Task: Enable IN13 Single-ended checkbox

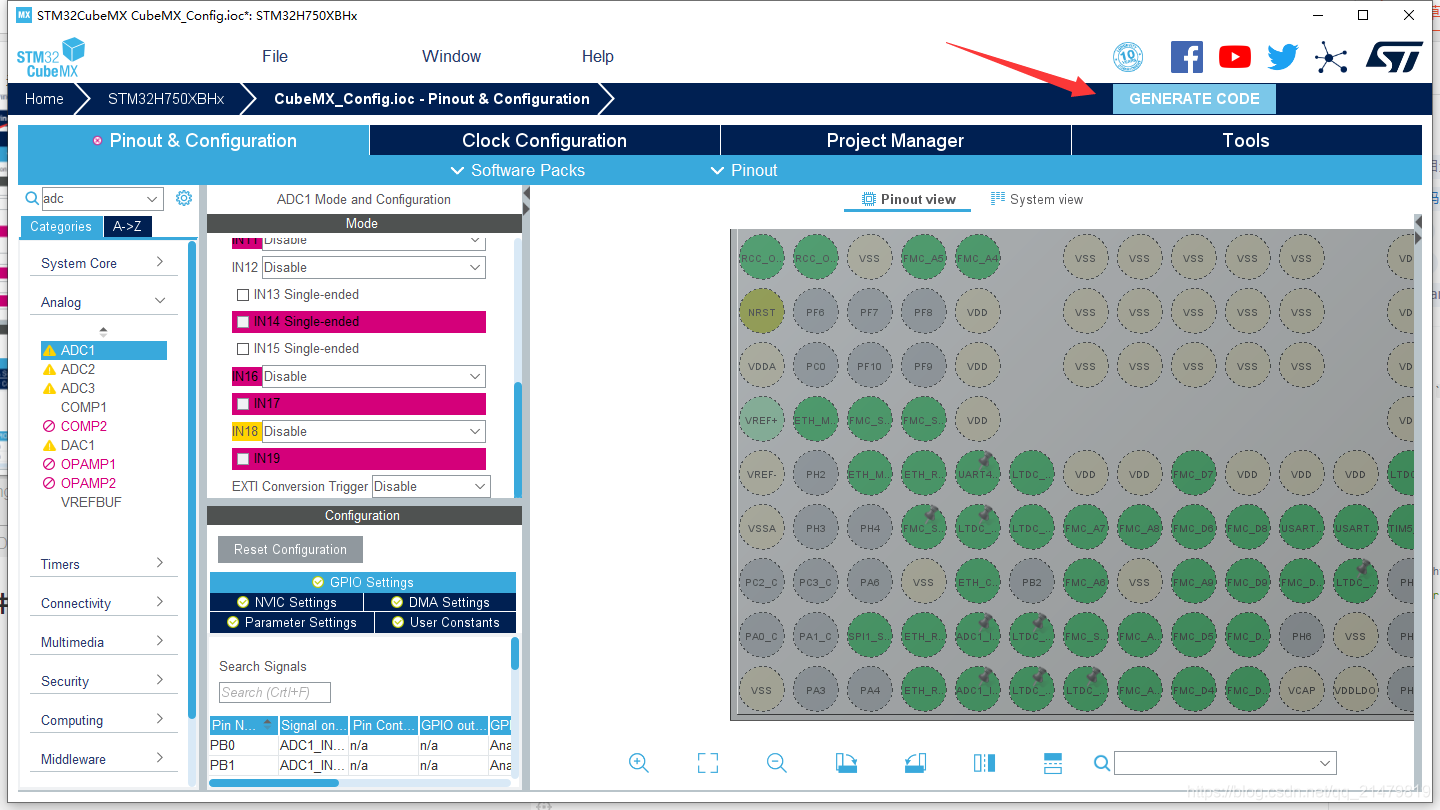Action: pos(243,295)
